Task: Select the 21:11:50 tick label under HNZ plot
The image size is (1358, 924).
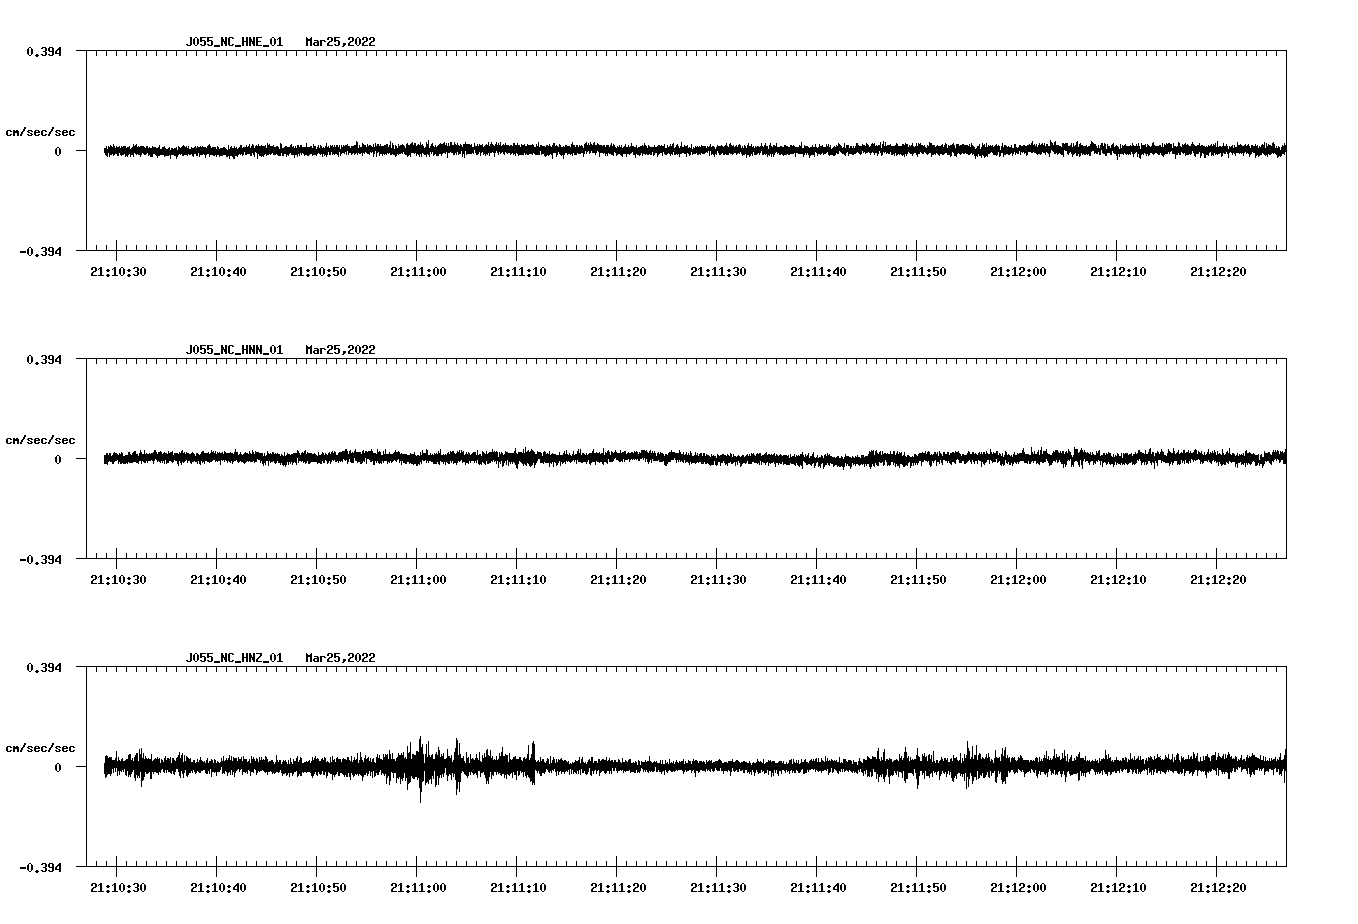Action: coord(918,888)
